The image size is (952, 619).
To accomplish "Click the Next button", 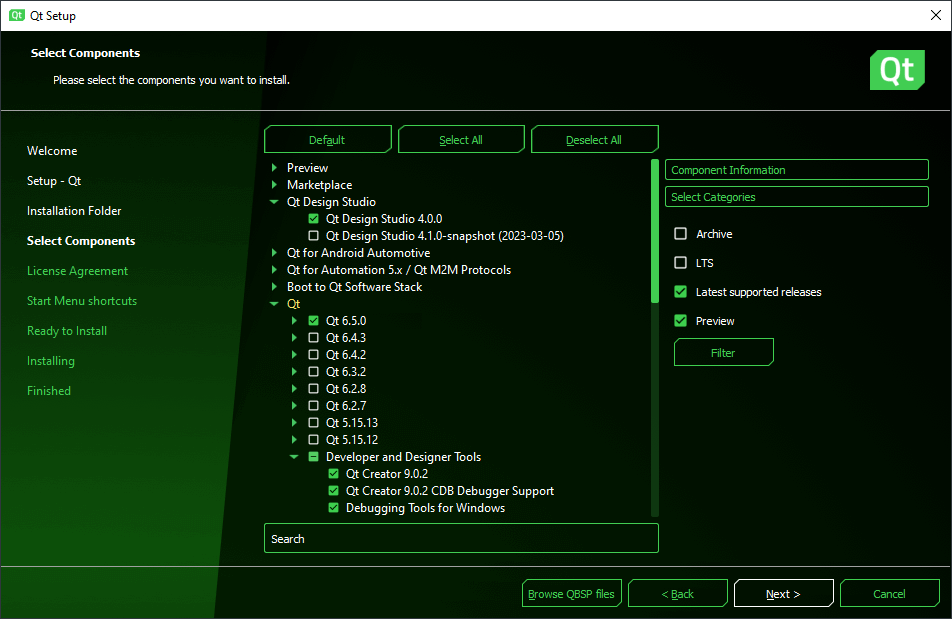I will point(783,594).
